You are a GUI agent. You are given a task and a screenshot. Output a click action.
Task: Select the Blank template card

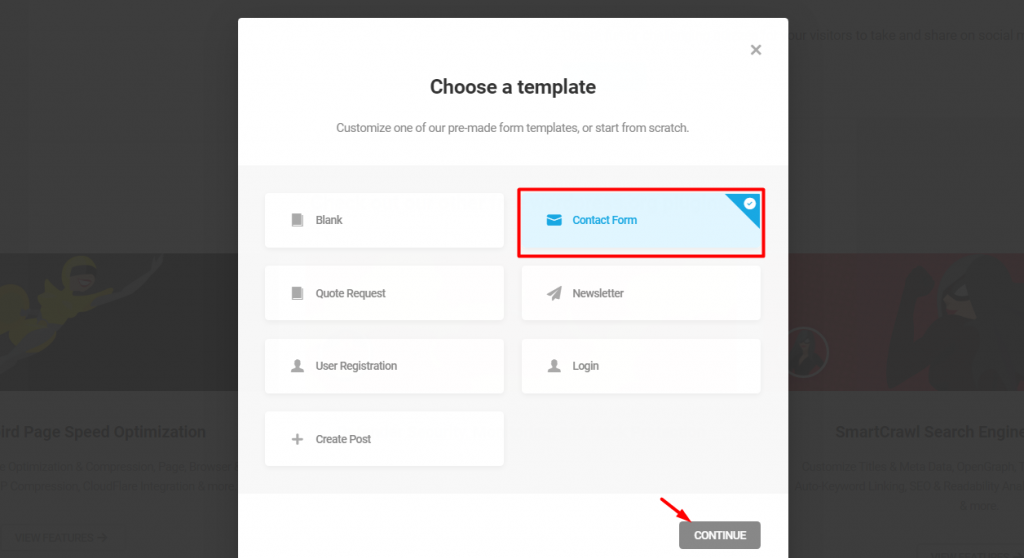click(384, 220)
